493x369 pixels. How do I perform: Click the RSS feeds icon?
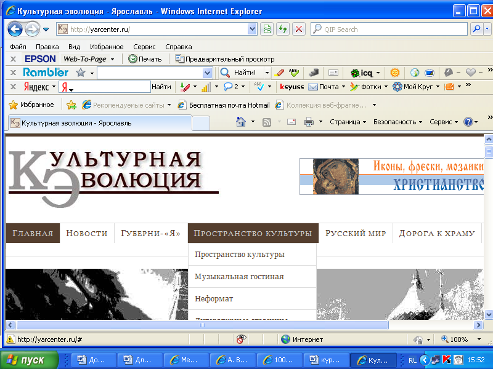tap(267, 122)
